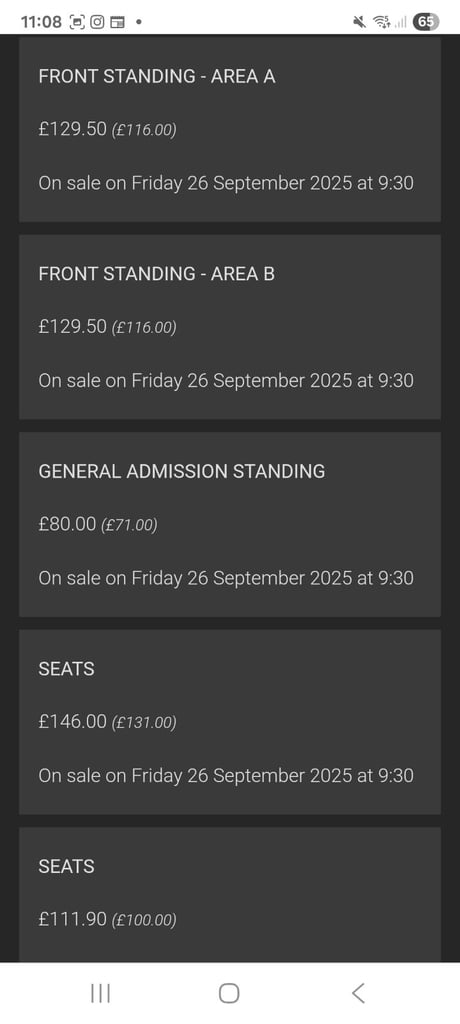Tap the Wi-Fi signal status icon
The image size is (460, 1024).
(381, 22)
